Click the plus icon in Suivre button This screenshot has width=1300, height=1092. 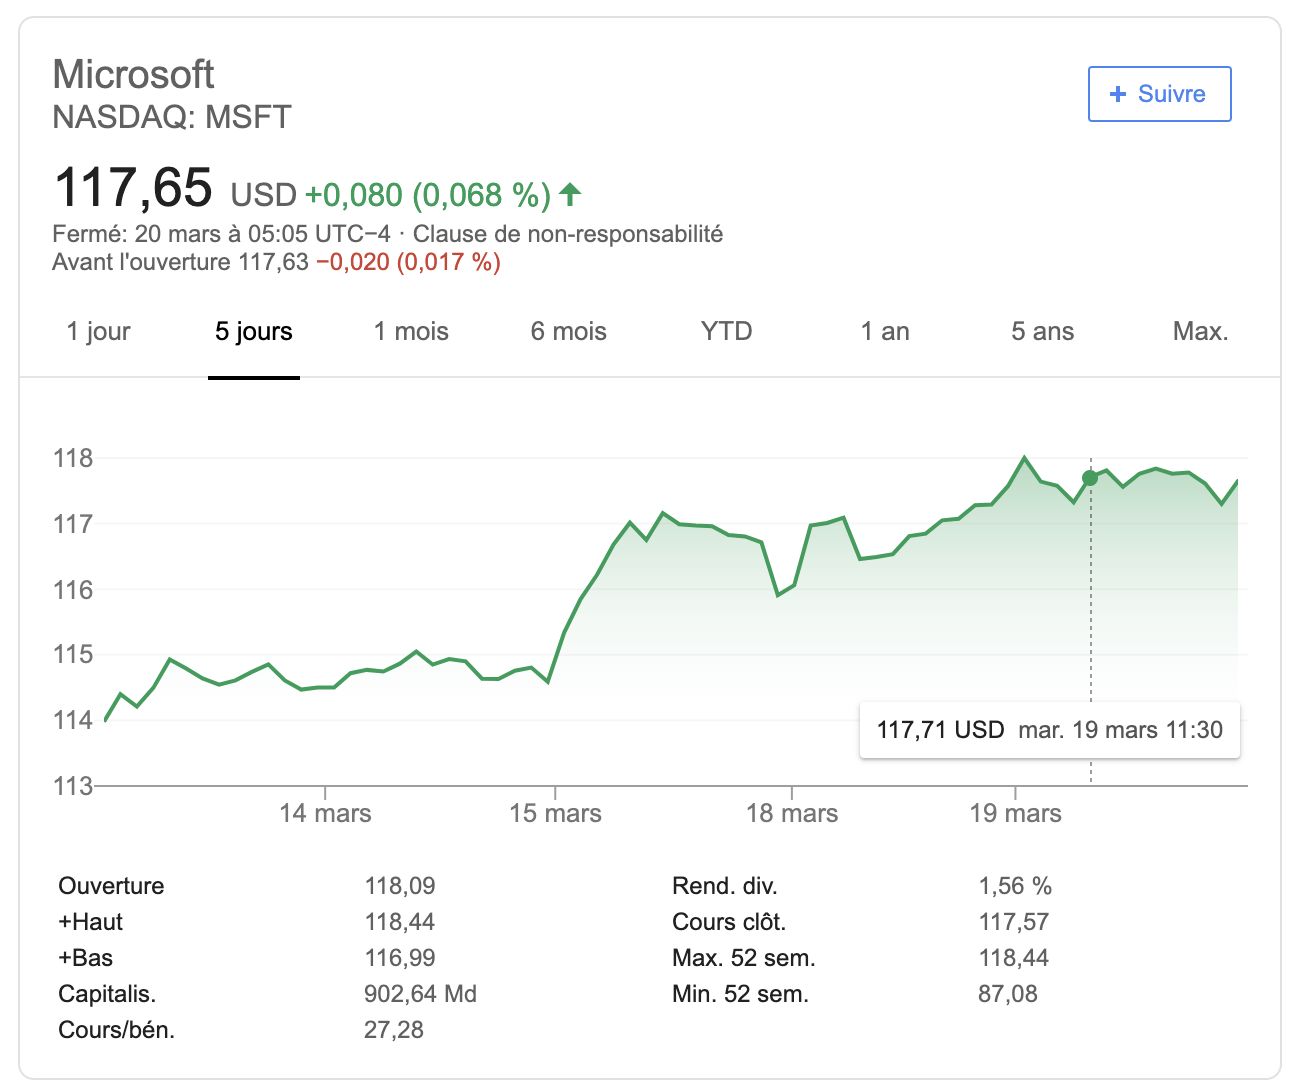[1118, 94]
